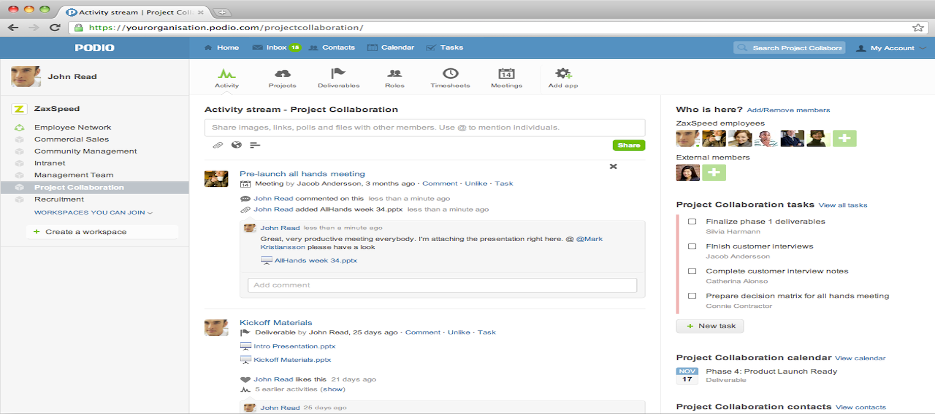Select Community Management workspace
Viewport: 935px width, 414px height.
(85, 151)
